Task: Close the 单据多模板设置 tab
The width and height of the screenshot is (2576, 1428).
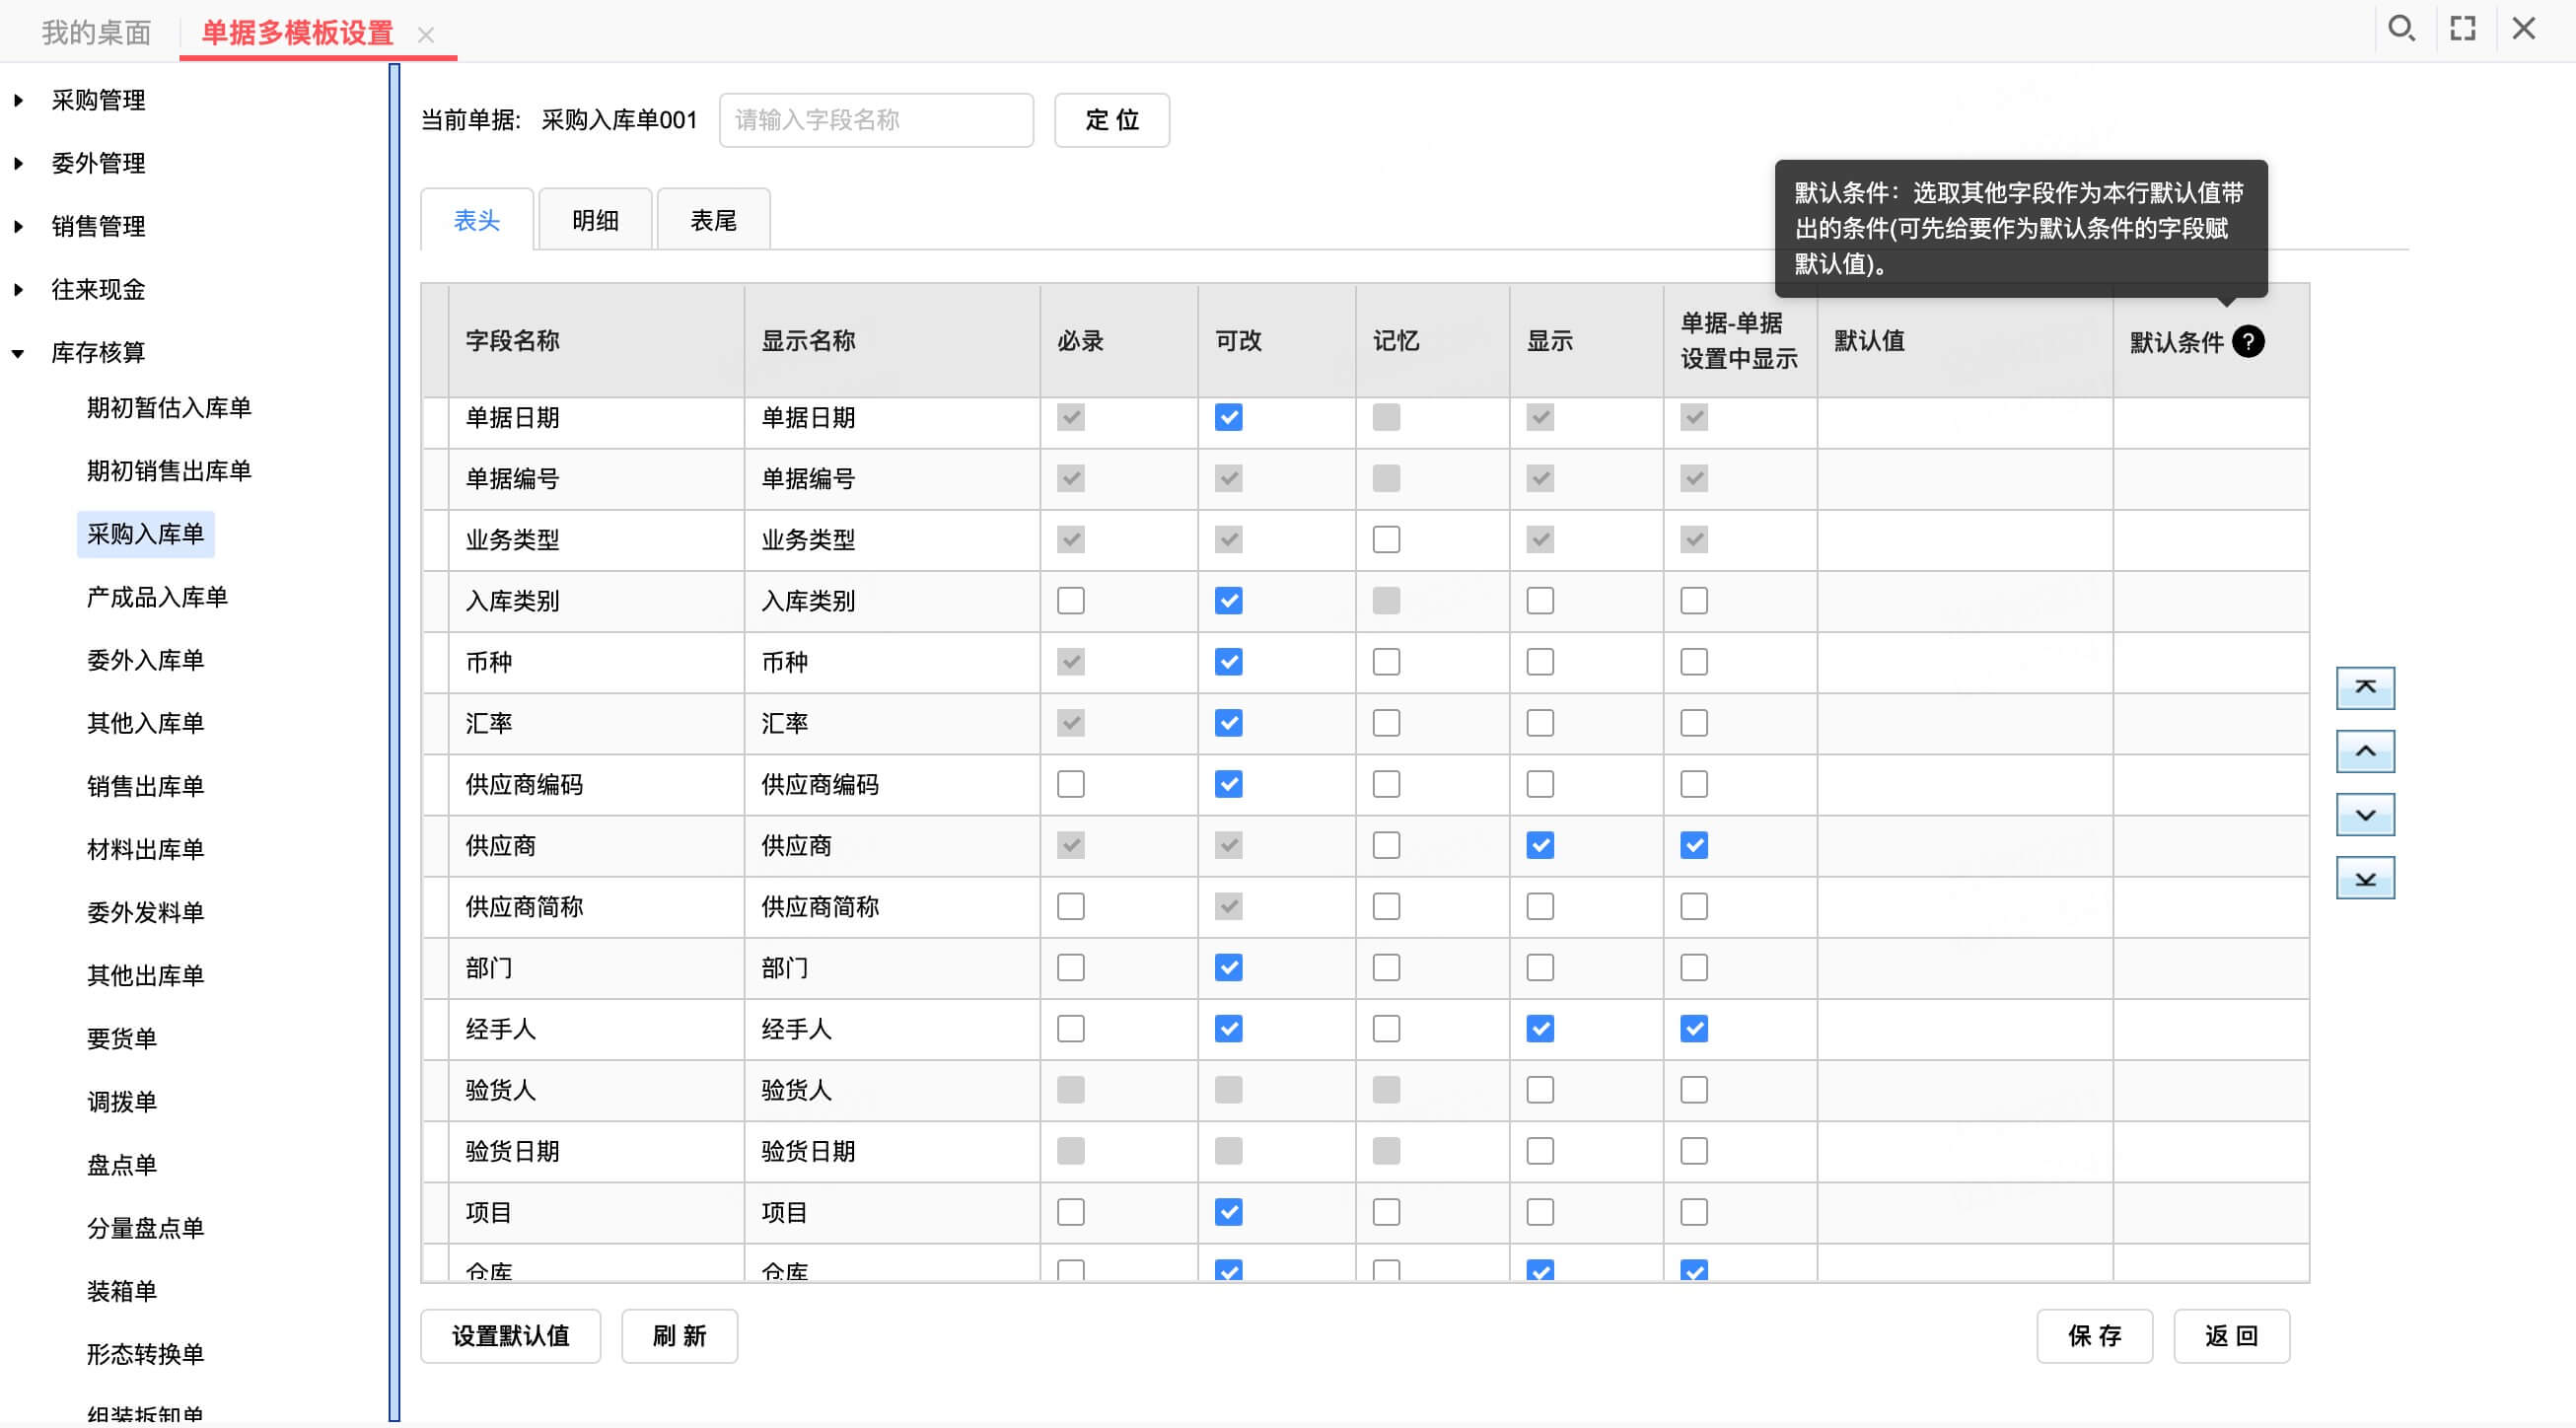Action: point(426,35)
